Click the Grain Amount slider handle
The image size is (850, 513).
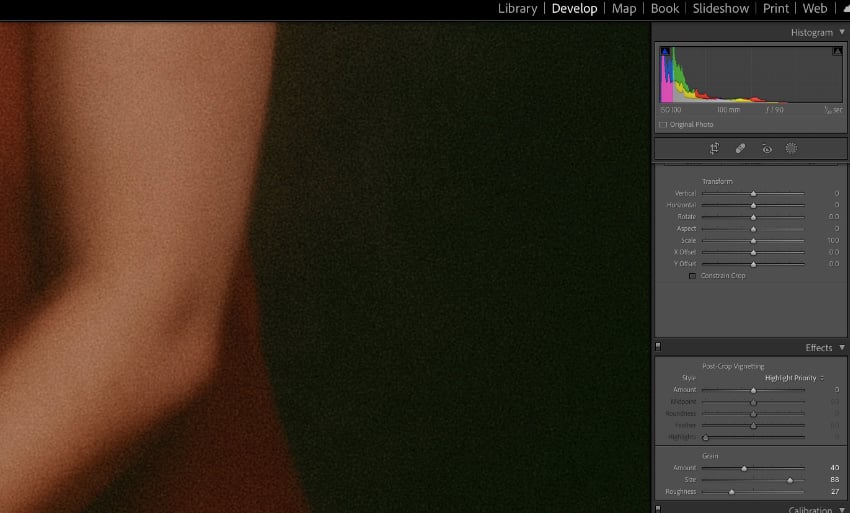click(x=744, y=468)
